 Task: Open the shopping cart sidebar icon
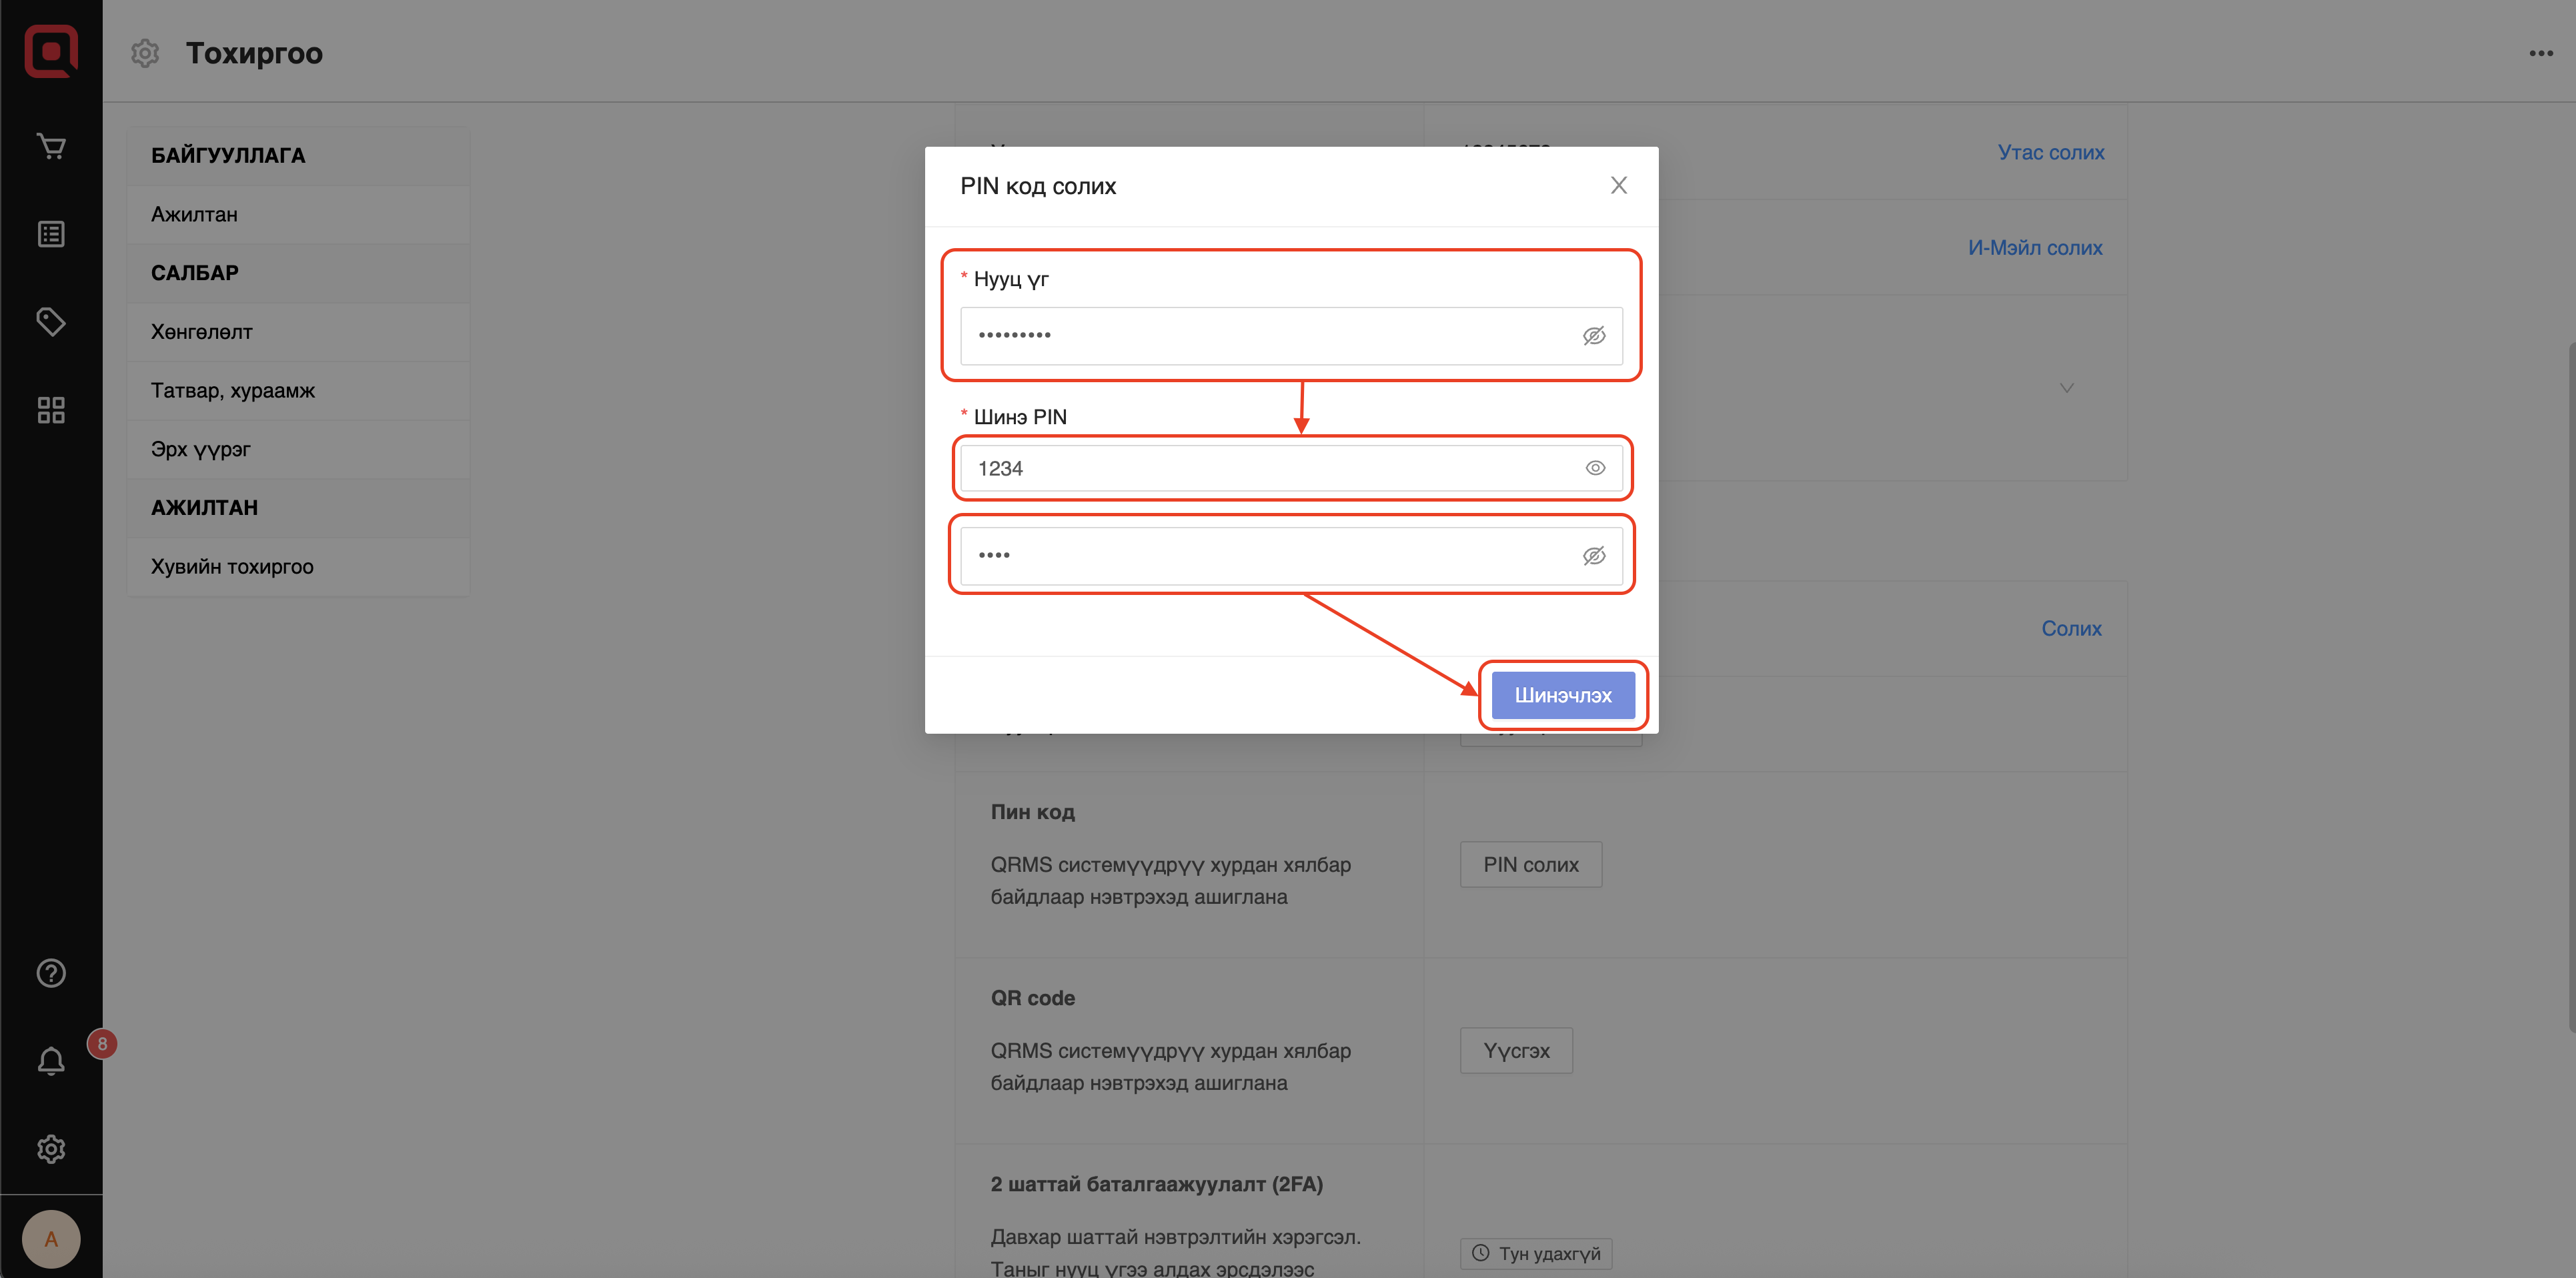51,146
